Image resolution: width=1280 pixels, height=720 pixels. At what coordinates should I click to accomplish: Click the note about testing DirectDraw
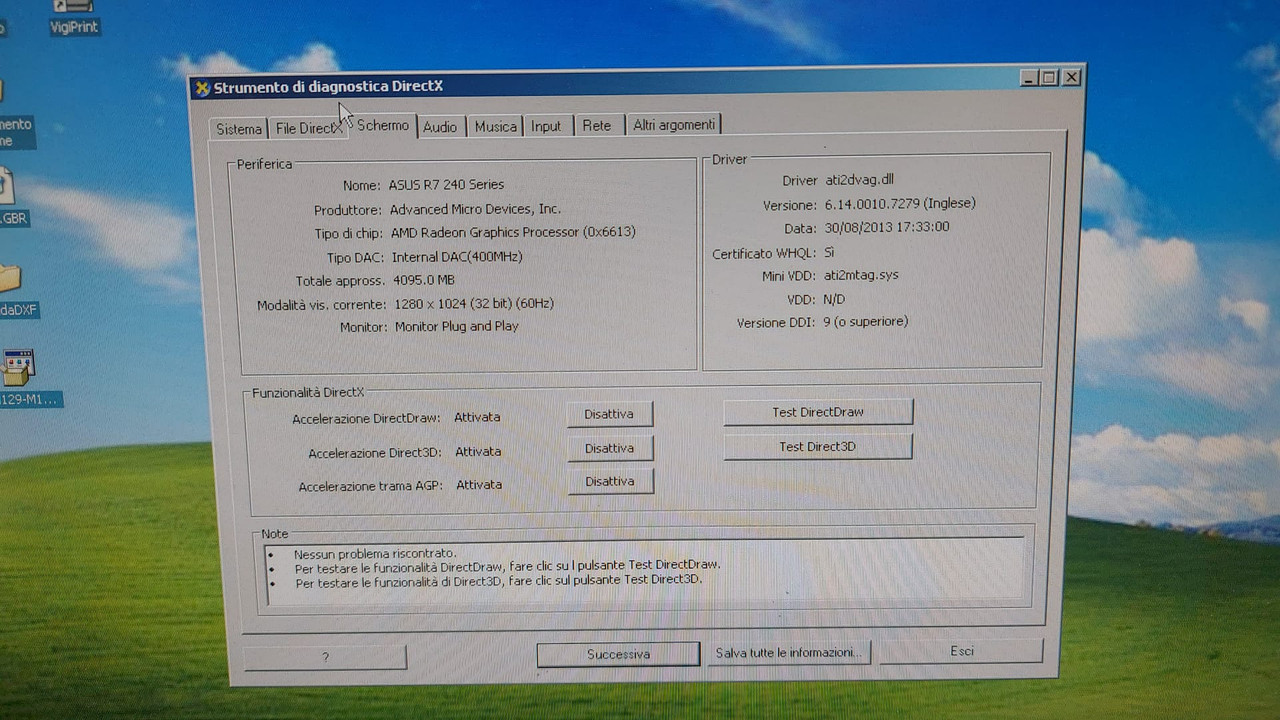507,565
